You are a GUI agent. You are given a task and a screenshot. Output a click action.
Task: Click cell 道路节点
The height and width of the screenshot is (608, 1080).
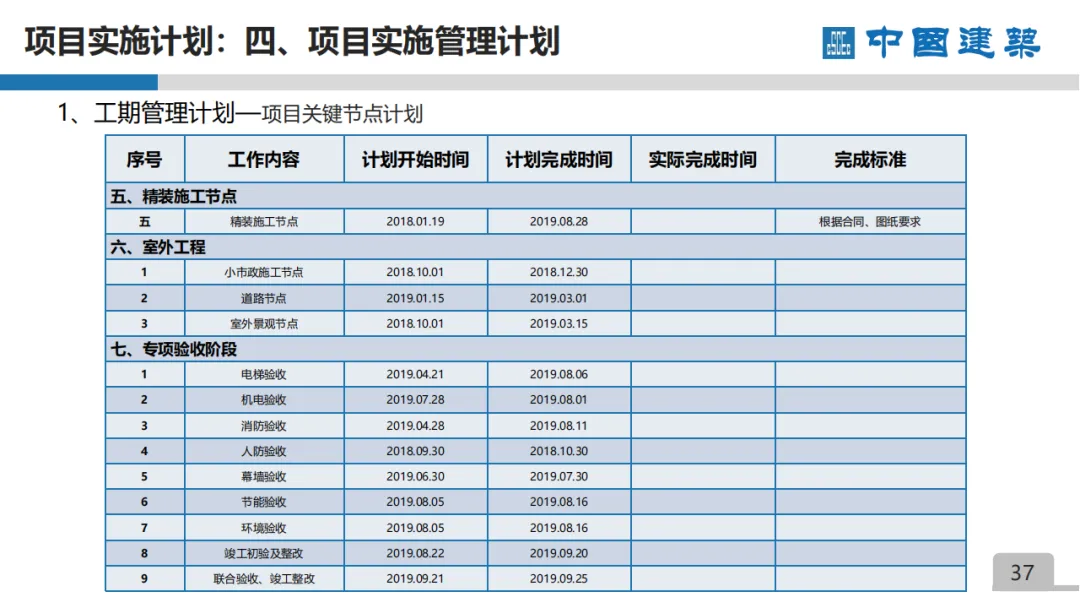point(264,298)
